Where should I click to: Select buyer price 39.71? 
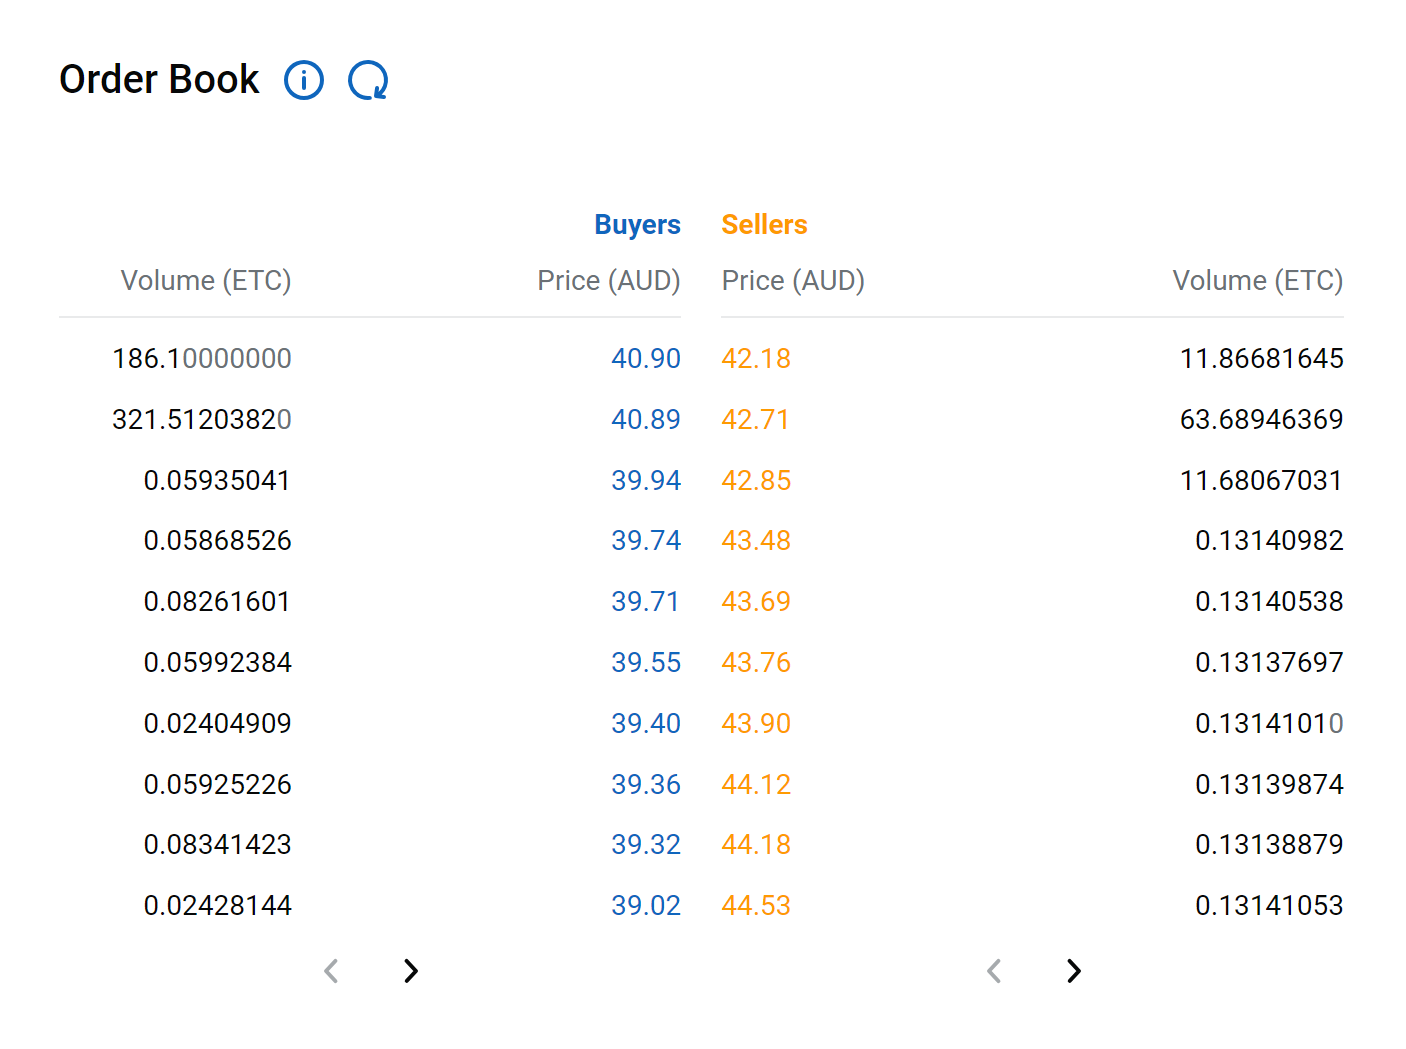click(646, 602)
